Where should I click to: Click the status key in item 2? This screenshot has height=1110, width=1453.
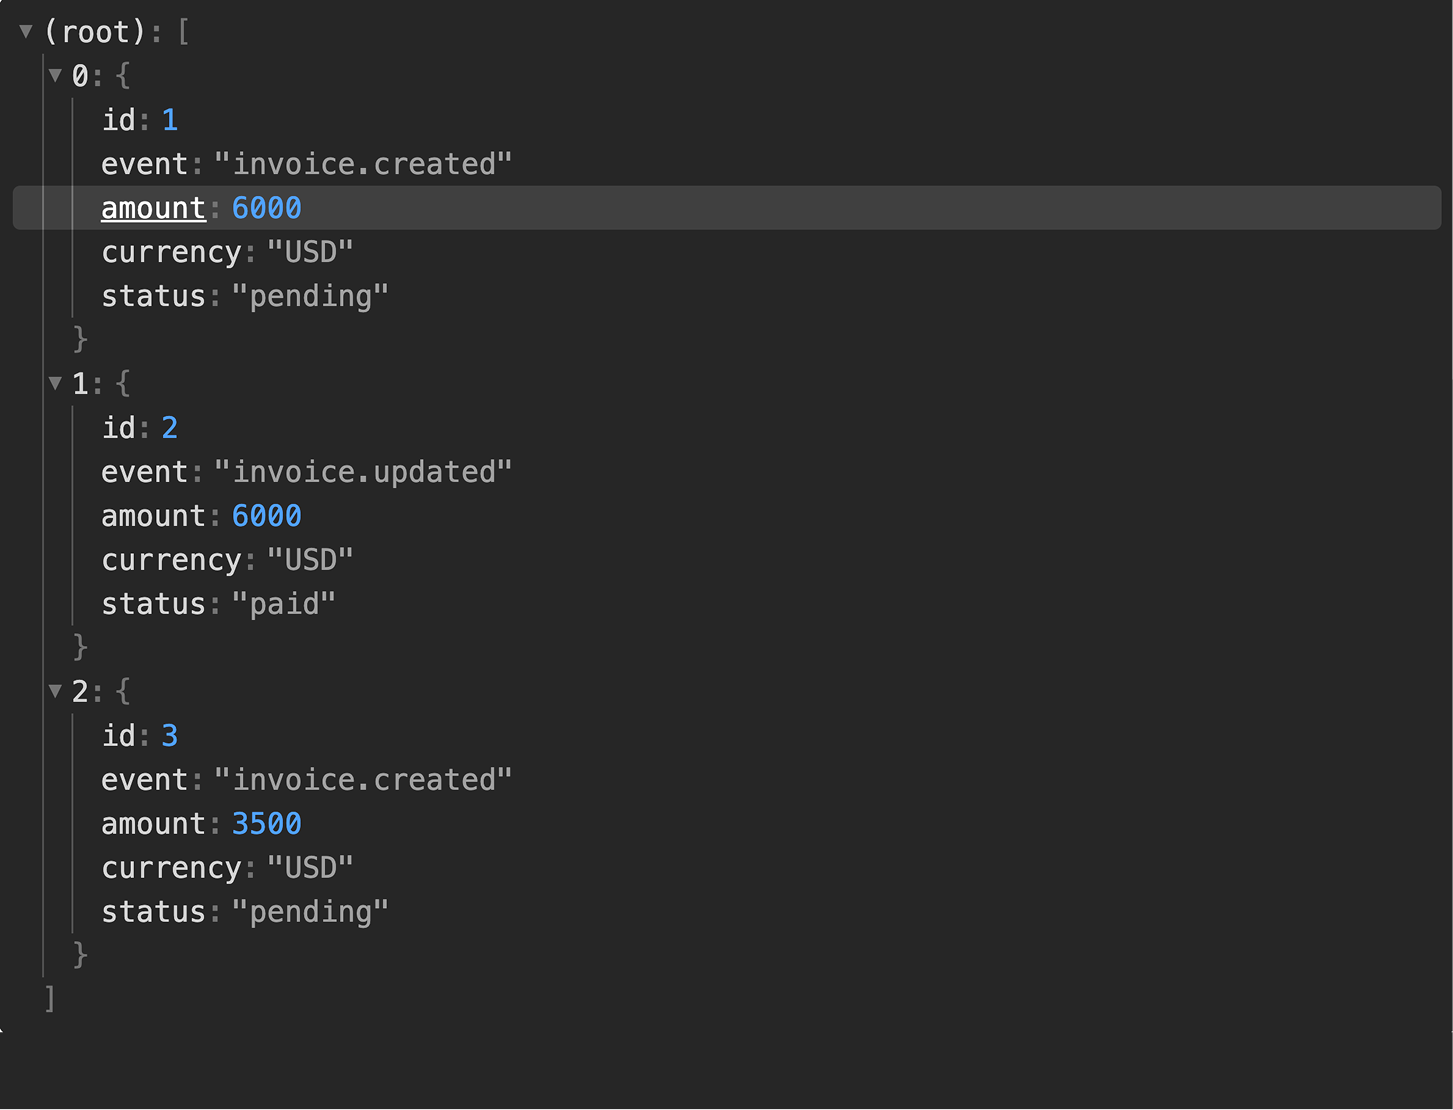(x=153, y=912)
